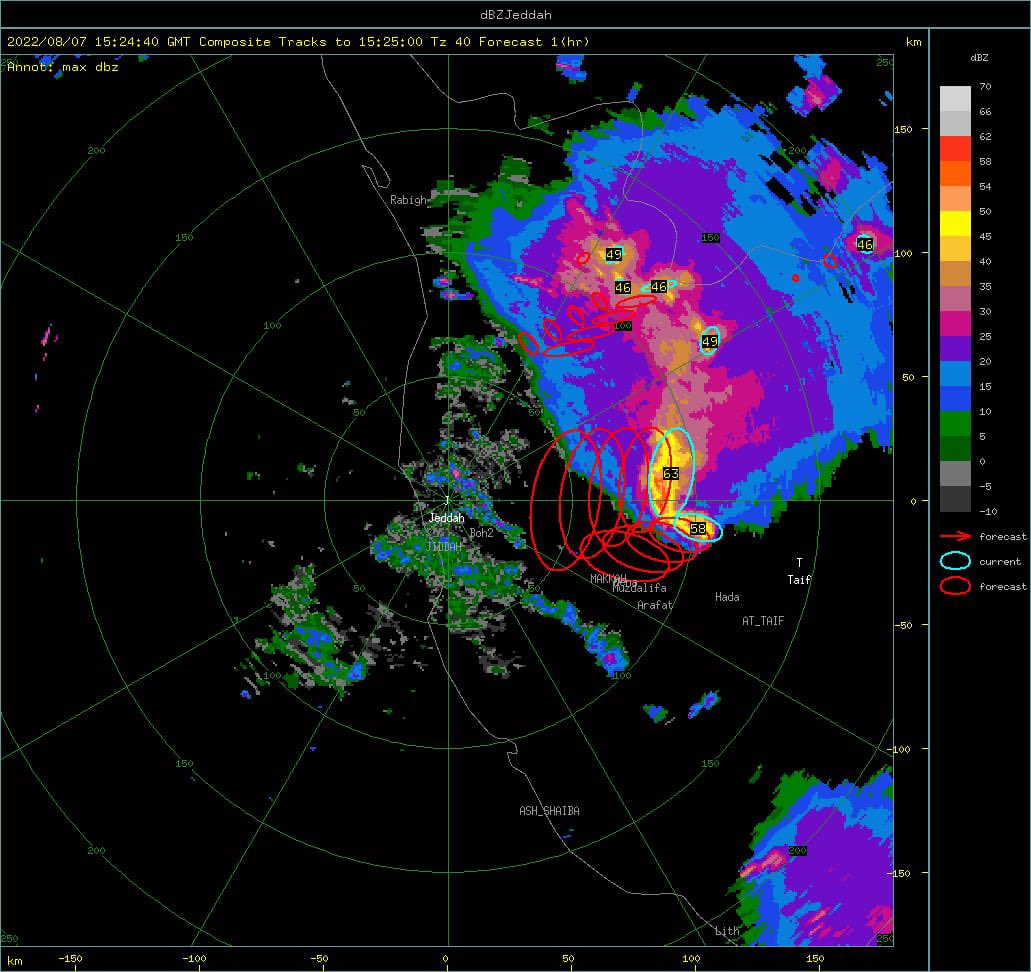Image resolution: width=1031 pixels, height=972 pixels.
Task: Click the Boh2 map label
Action: pyautogui.click(x=481, y=533)
